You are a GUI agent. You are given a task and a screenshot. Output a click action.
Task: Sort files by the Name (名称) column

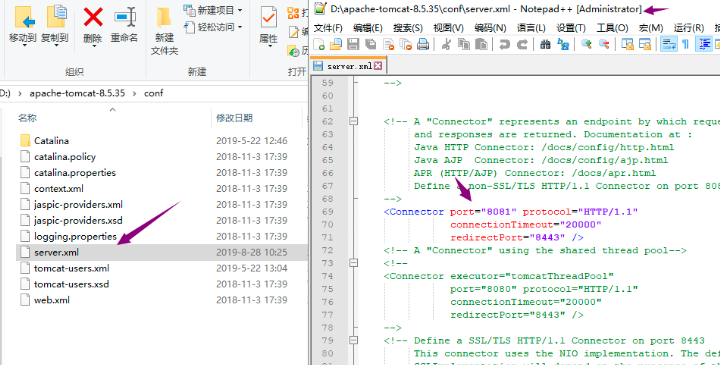[x=27, y=118]
